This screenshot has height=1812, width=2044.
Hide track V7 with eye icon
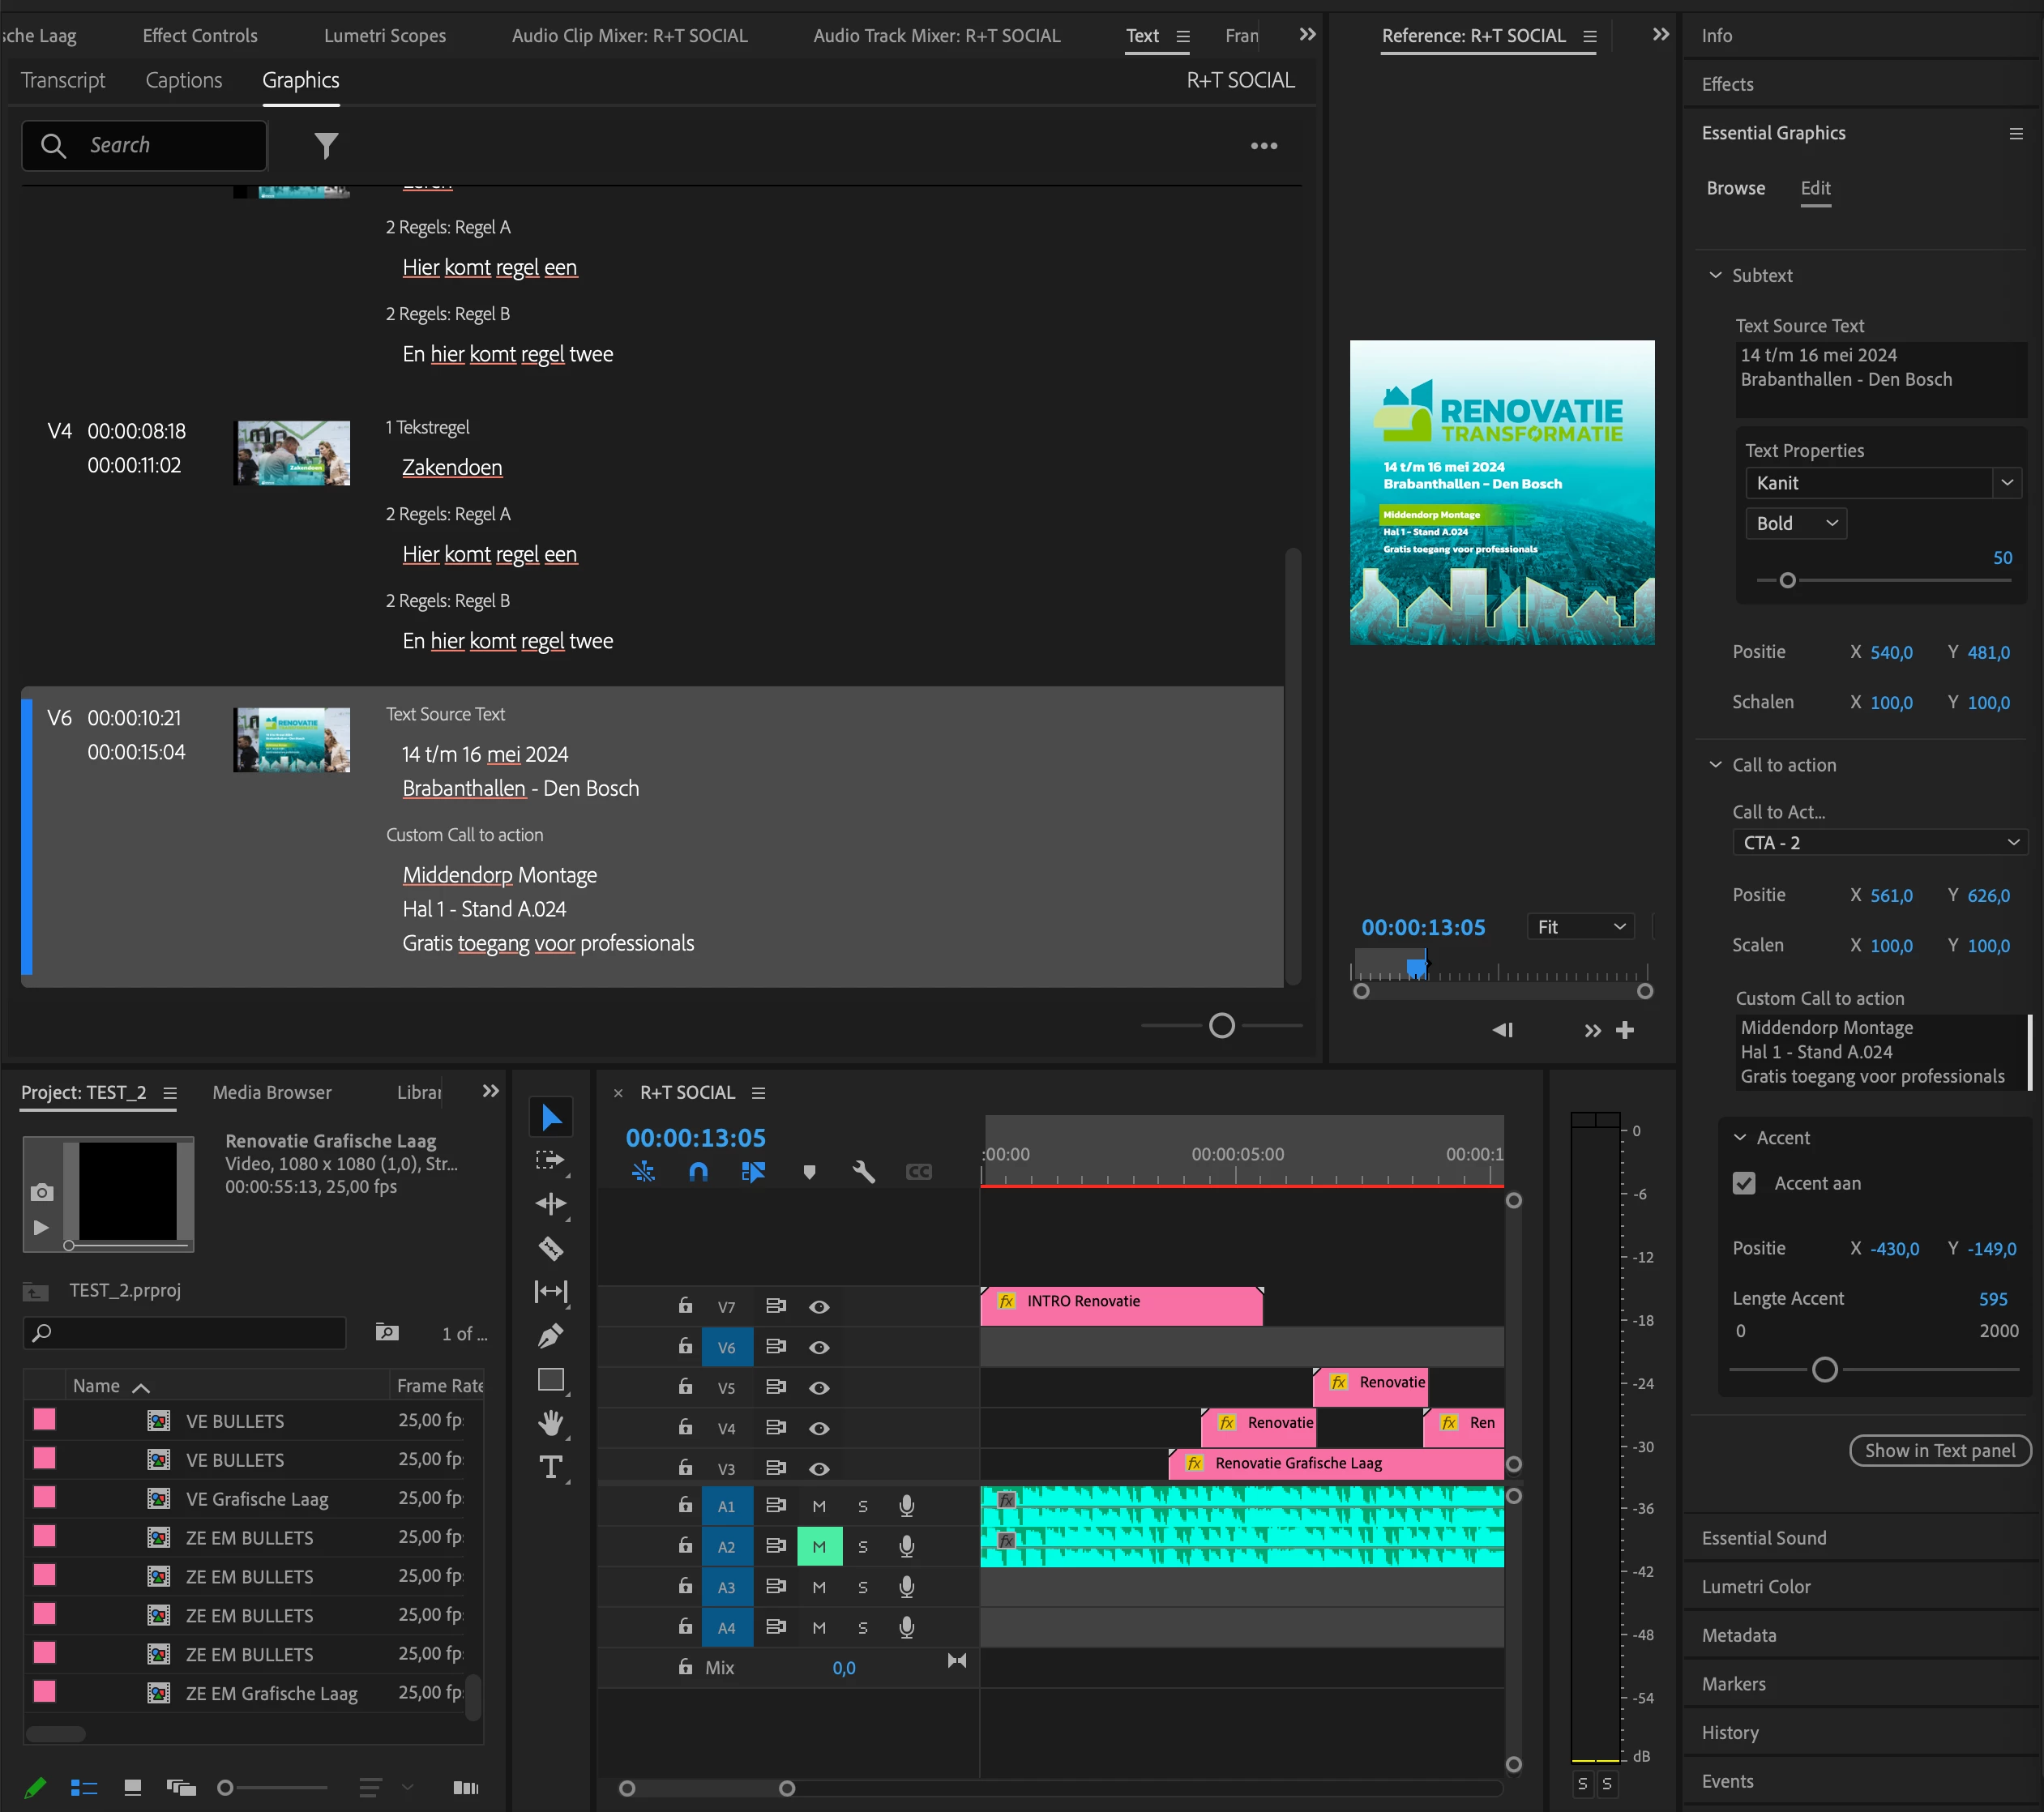(x=819, y=1306)
